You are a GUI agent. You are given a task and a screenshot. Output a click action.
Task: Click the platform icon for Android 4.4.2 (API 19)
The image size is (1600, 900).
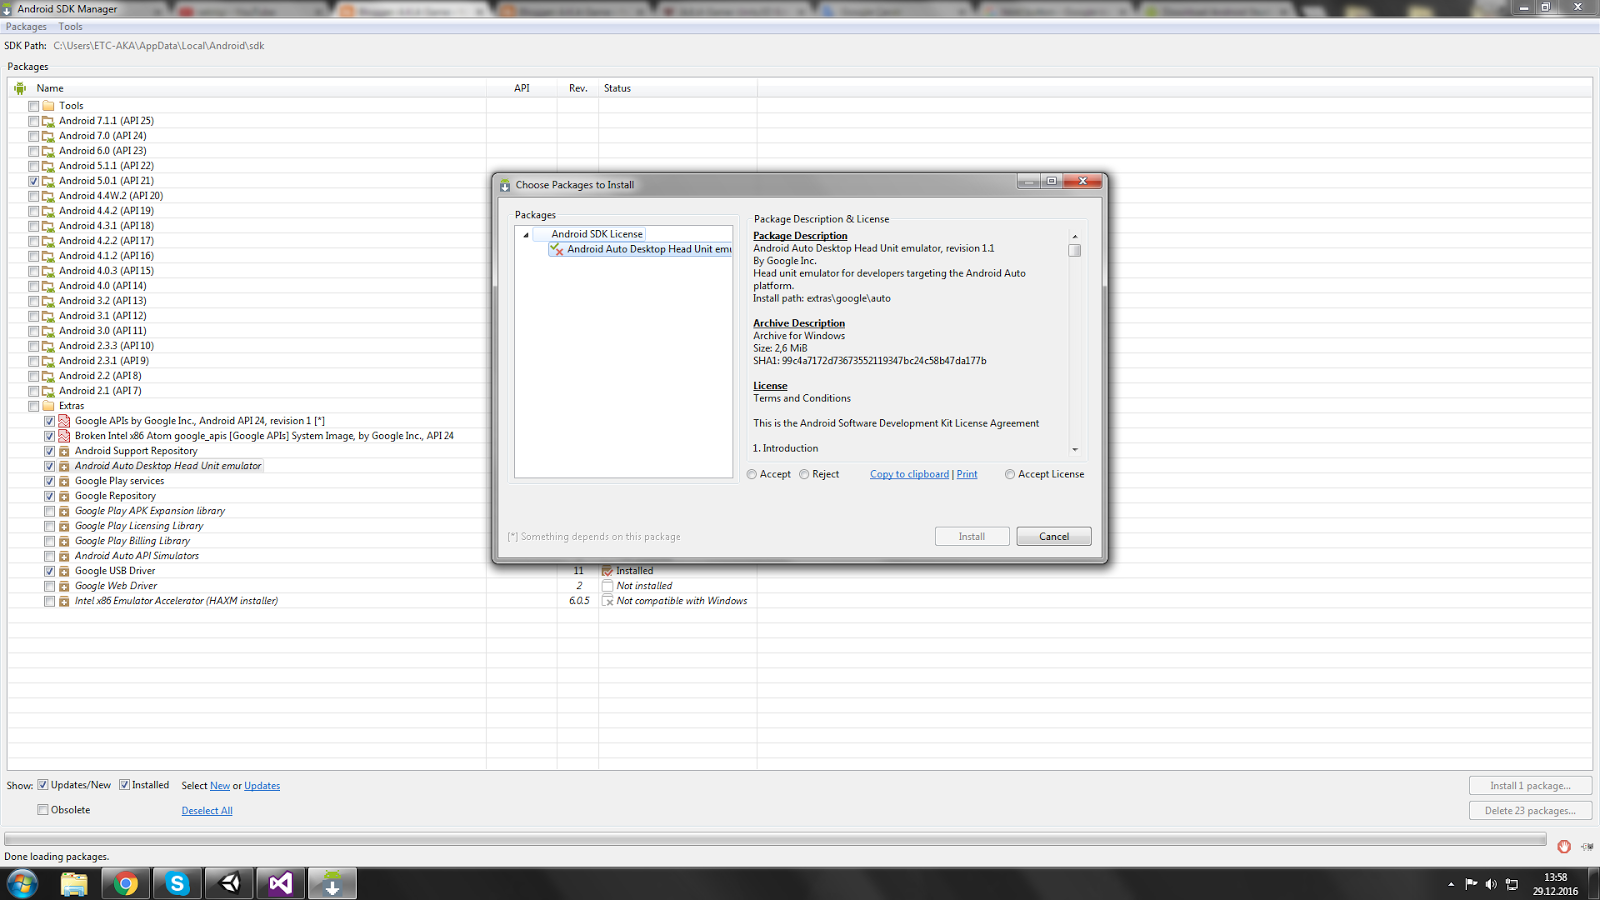tap(48, 211)
